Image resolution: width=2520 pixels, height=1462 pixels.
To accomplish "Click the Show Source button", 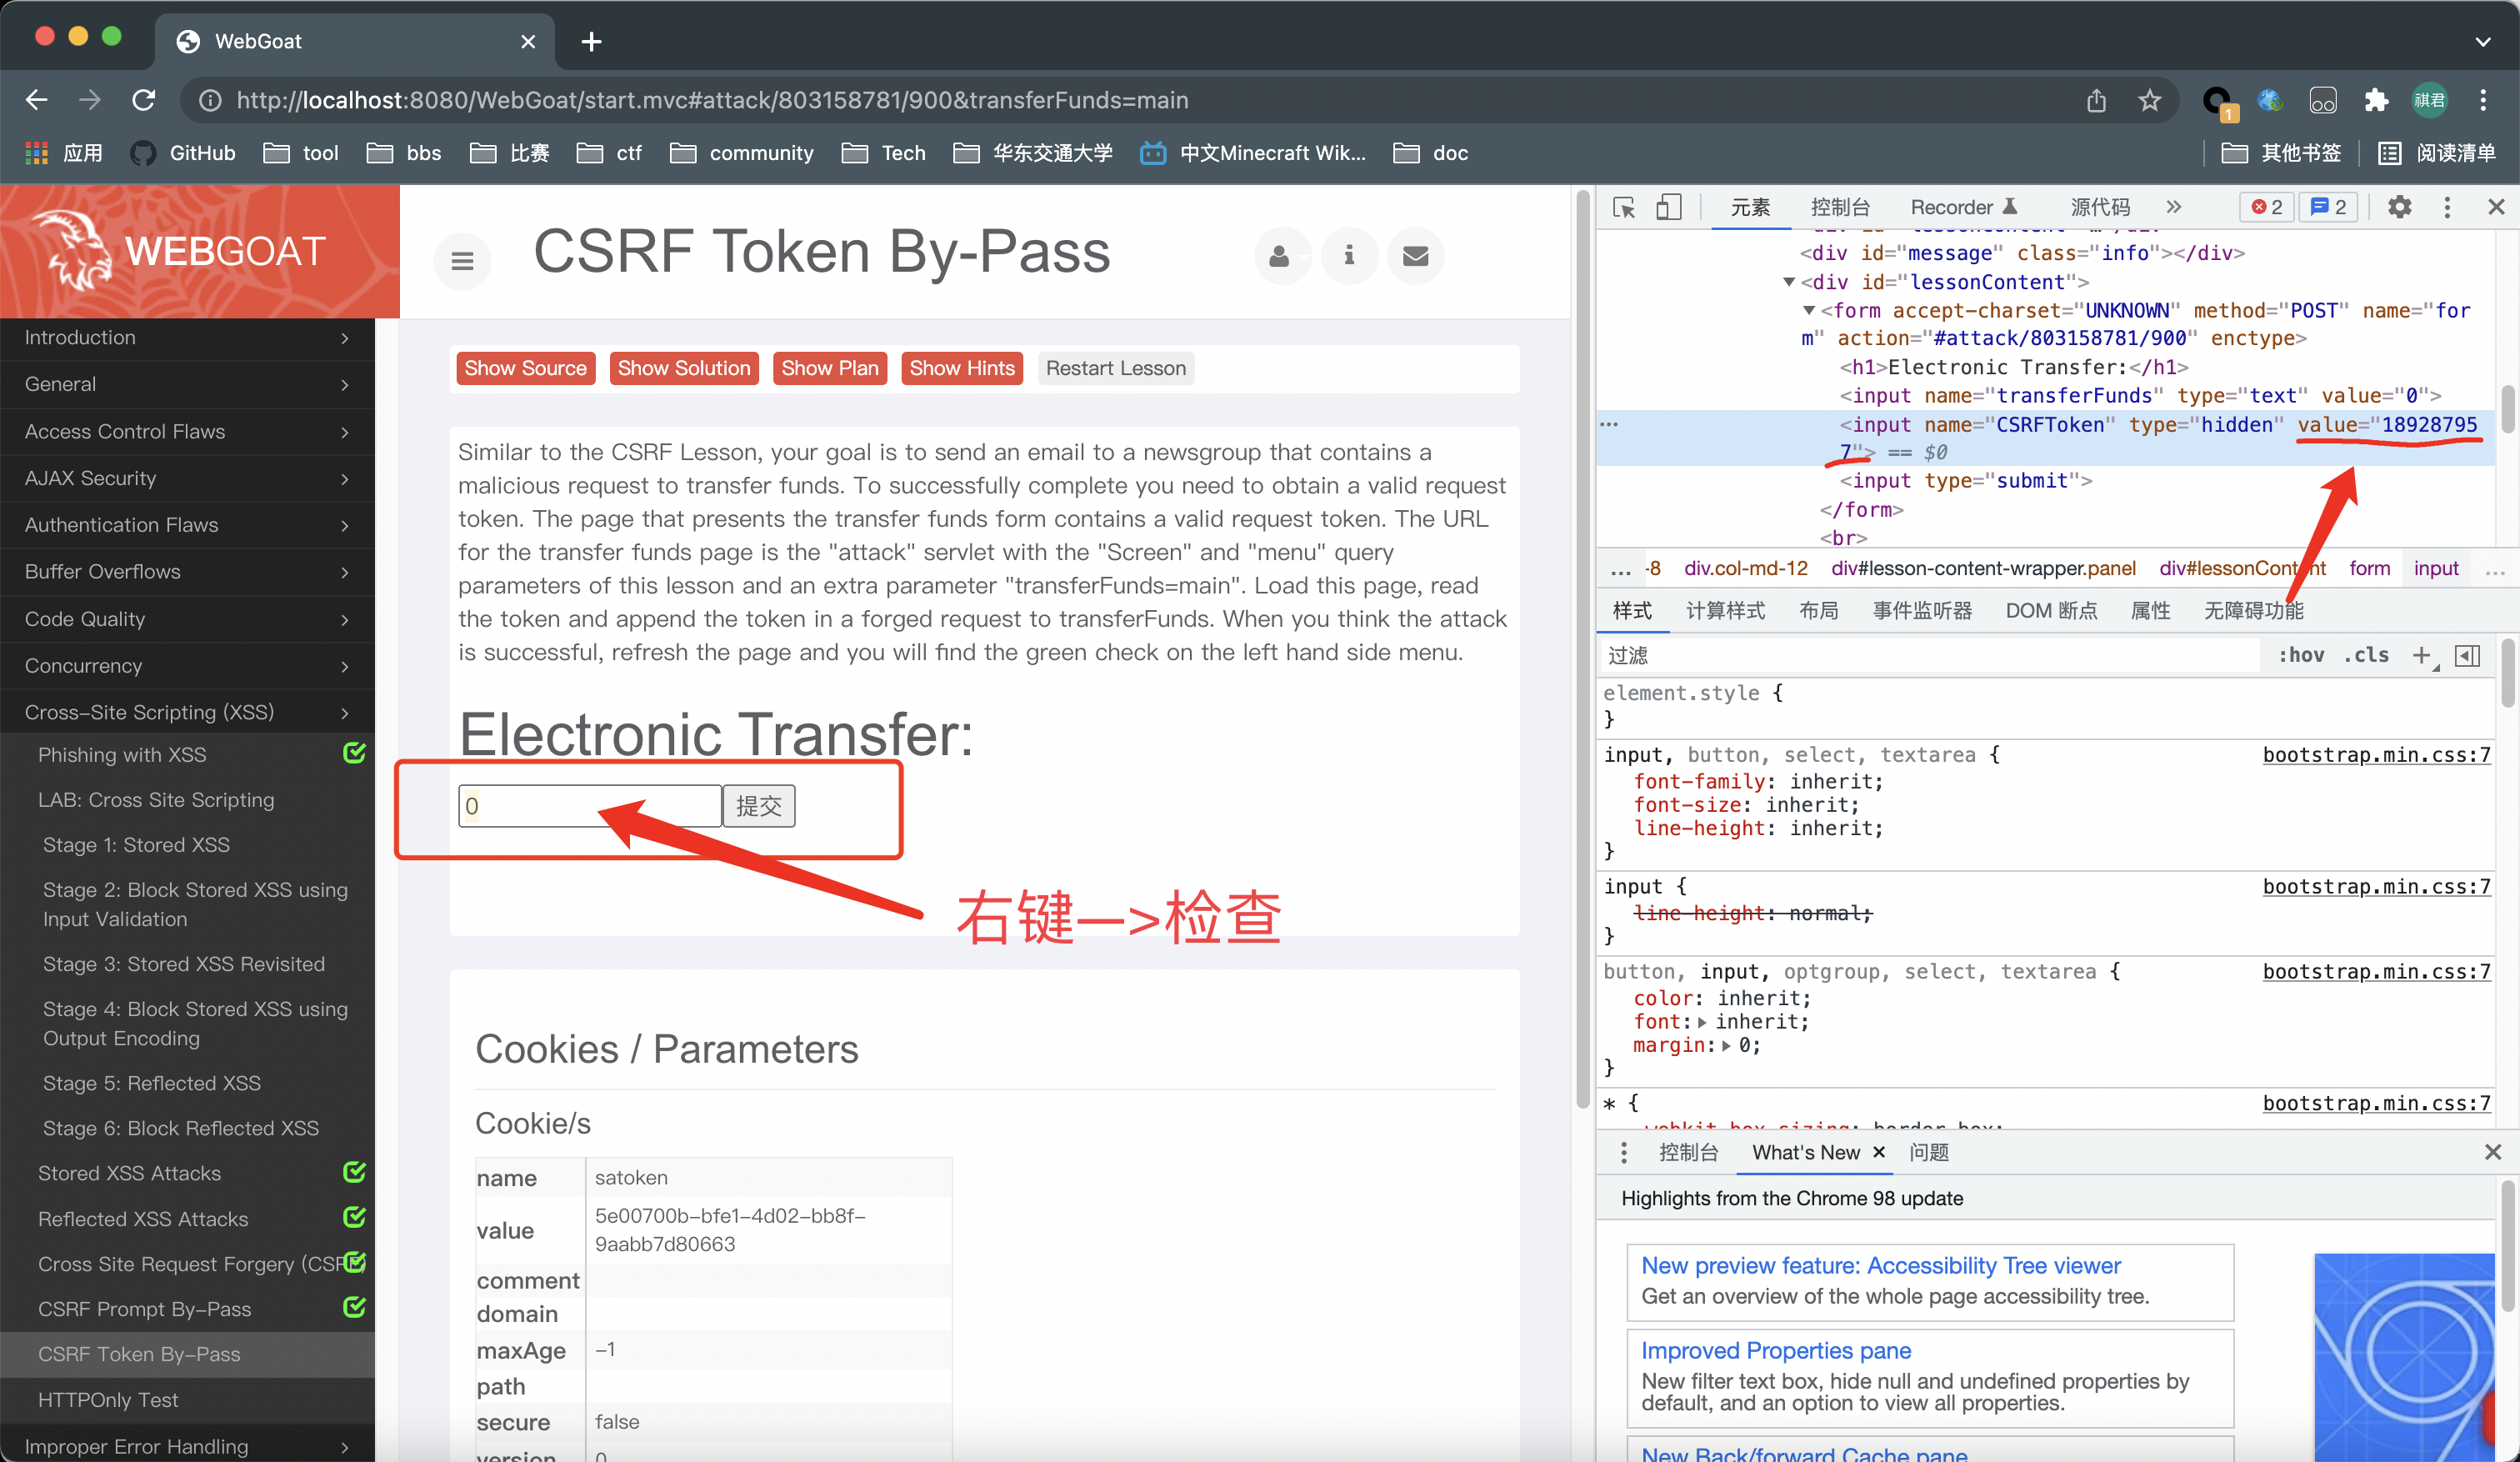I will point(526,368).
